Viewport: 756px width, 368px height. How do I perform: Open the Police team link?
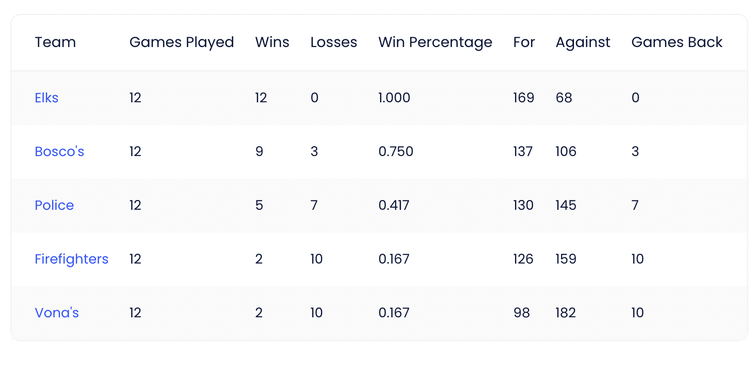click(54, 205)
